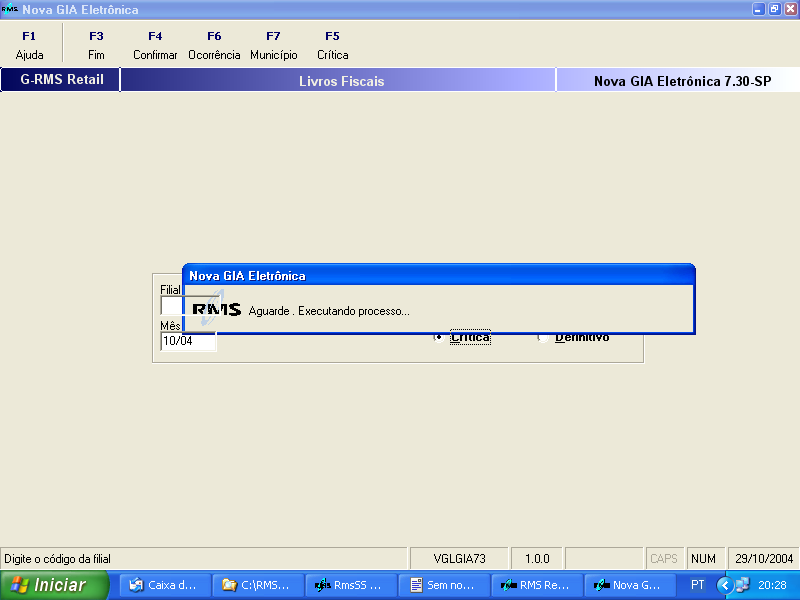
Task: Click VGLGIA73 status bar entry
Action: pos(459,559)
